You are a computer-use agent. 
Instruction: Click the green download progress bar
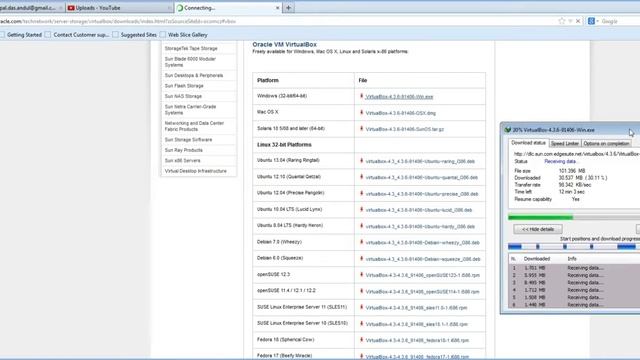tap(574, 217)
